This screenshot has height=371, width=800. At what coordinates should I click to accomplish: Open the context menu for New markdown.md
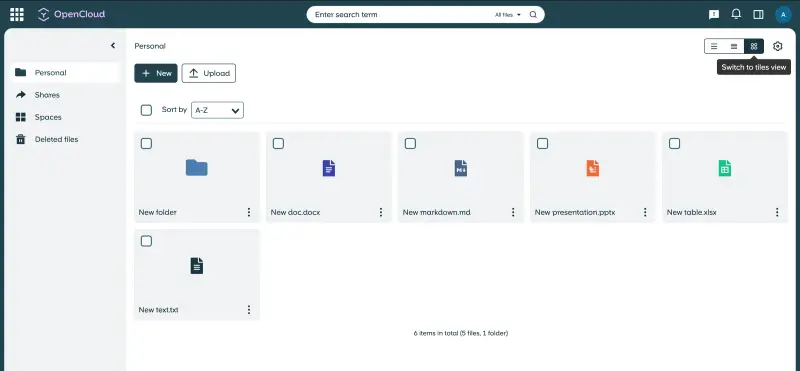point(513,212)
